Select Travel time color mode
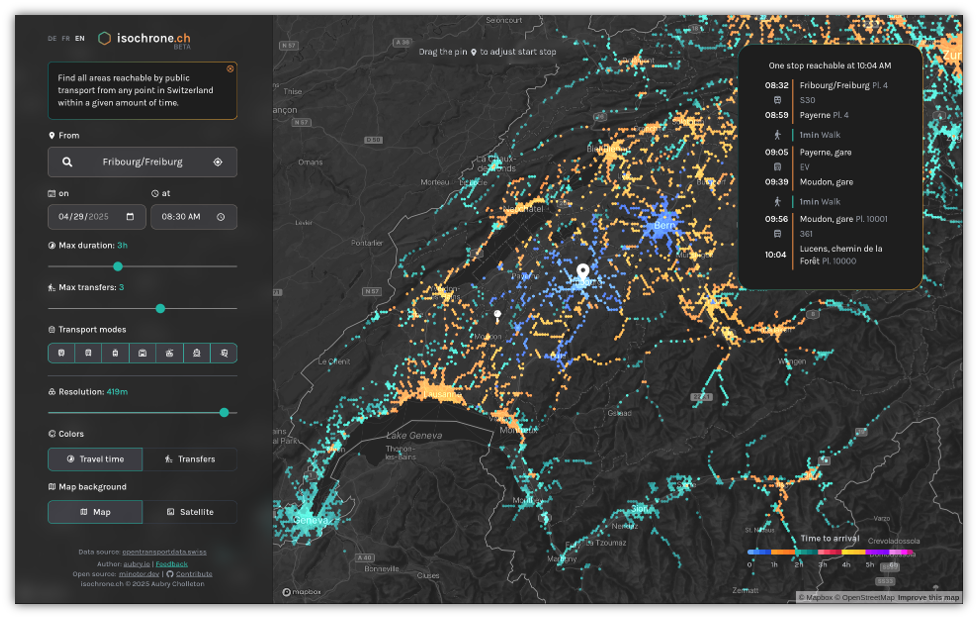The image size is (978, 619). [x=95, y=459]
